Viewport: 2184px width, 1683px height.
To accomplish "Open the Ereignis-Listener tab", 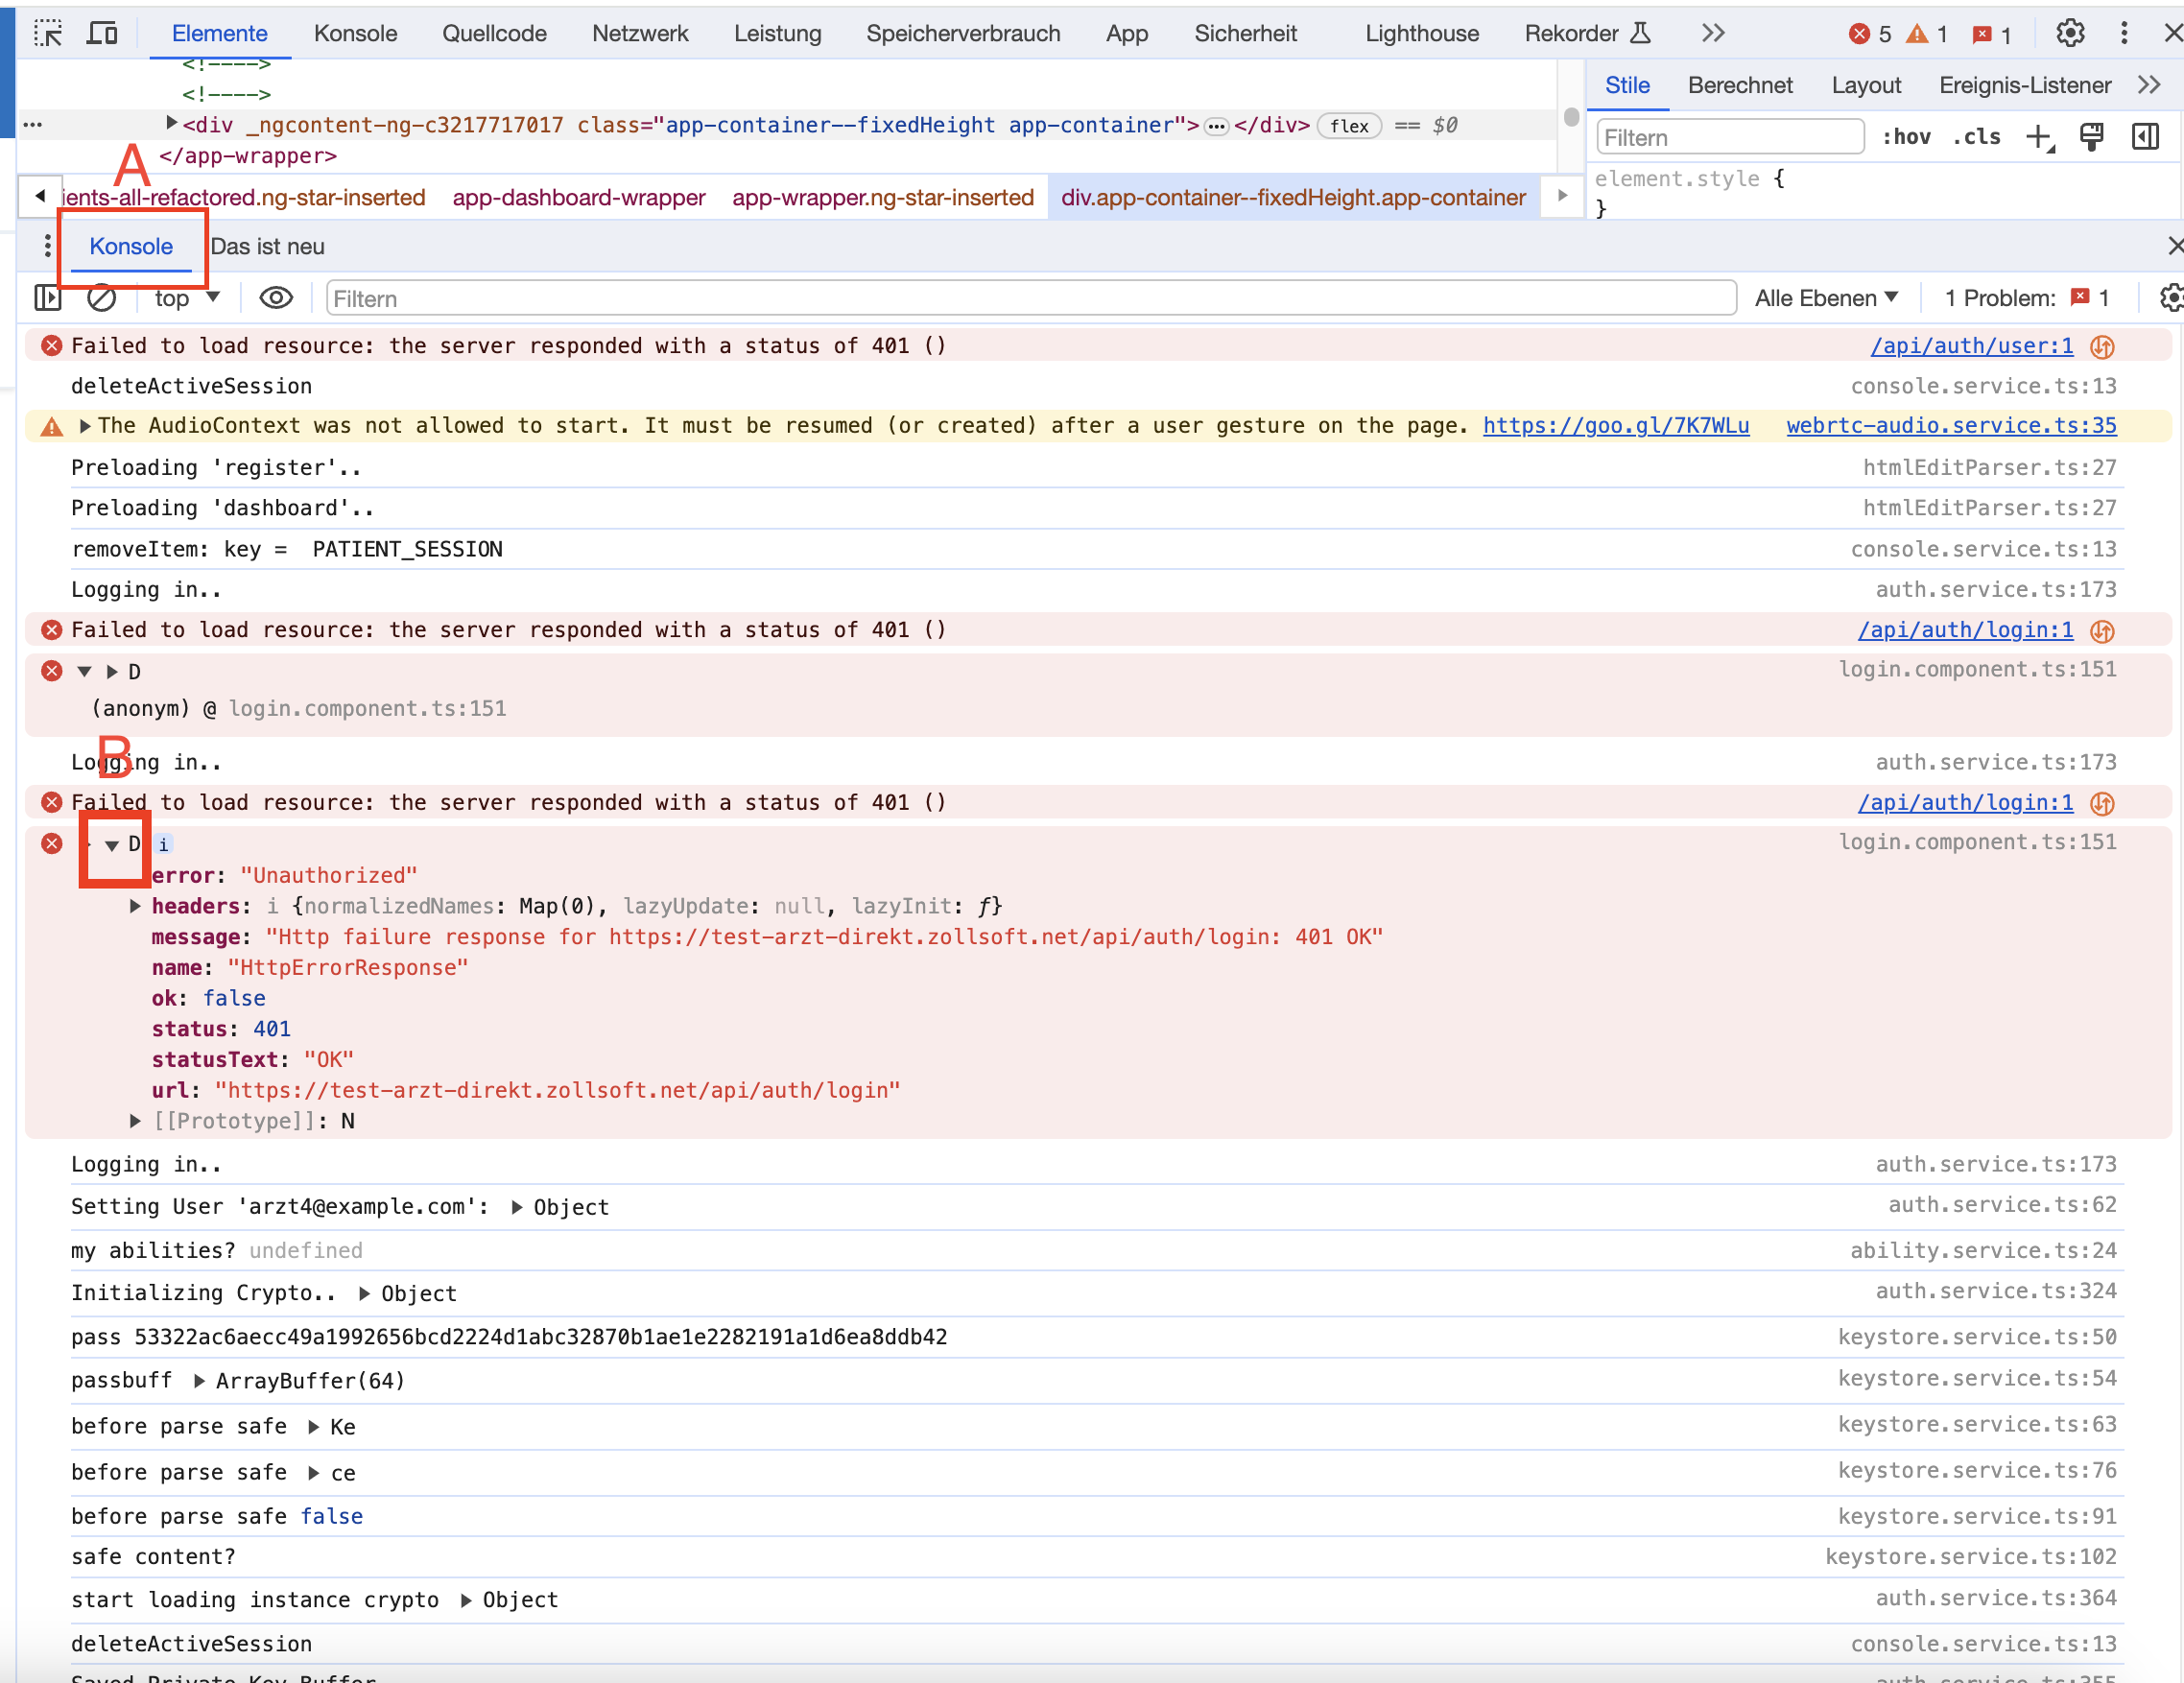I will [x=2025, y=85].
